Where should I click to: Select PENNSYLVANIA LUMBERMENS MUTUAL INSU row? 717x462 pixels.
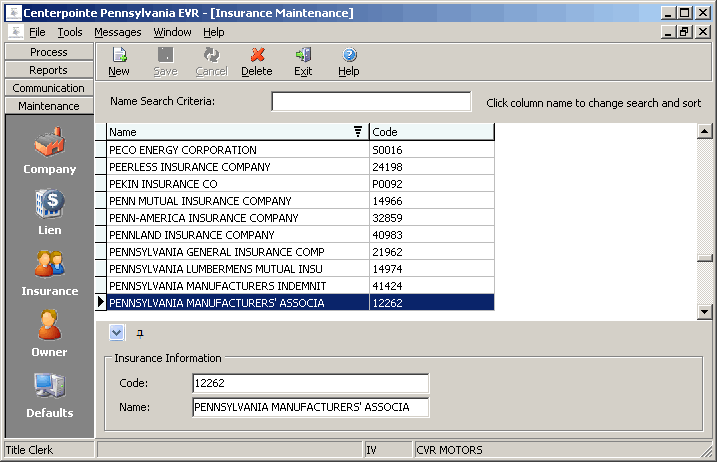[x=294, y=269]
